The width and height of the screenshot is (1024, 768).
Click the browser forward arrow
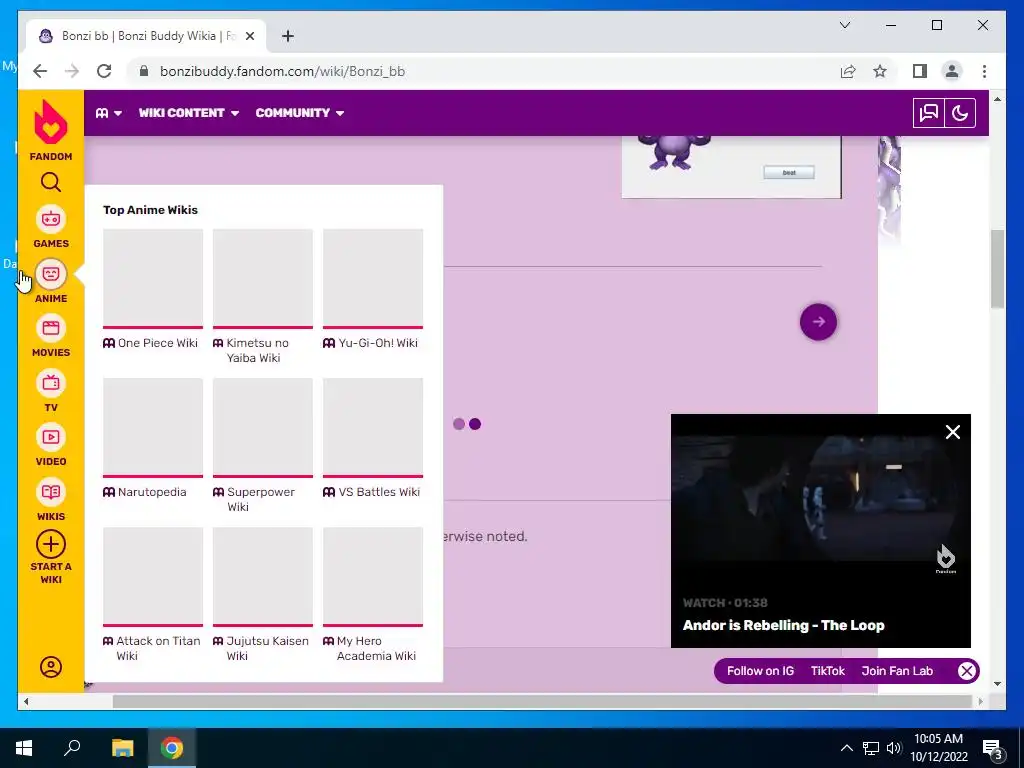[x=72, y=71]
